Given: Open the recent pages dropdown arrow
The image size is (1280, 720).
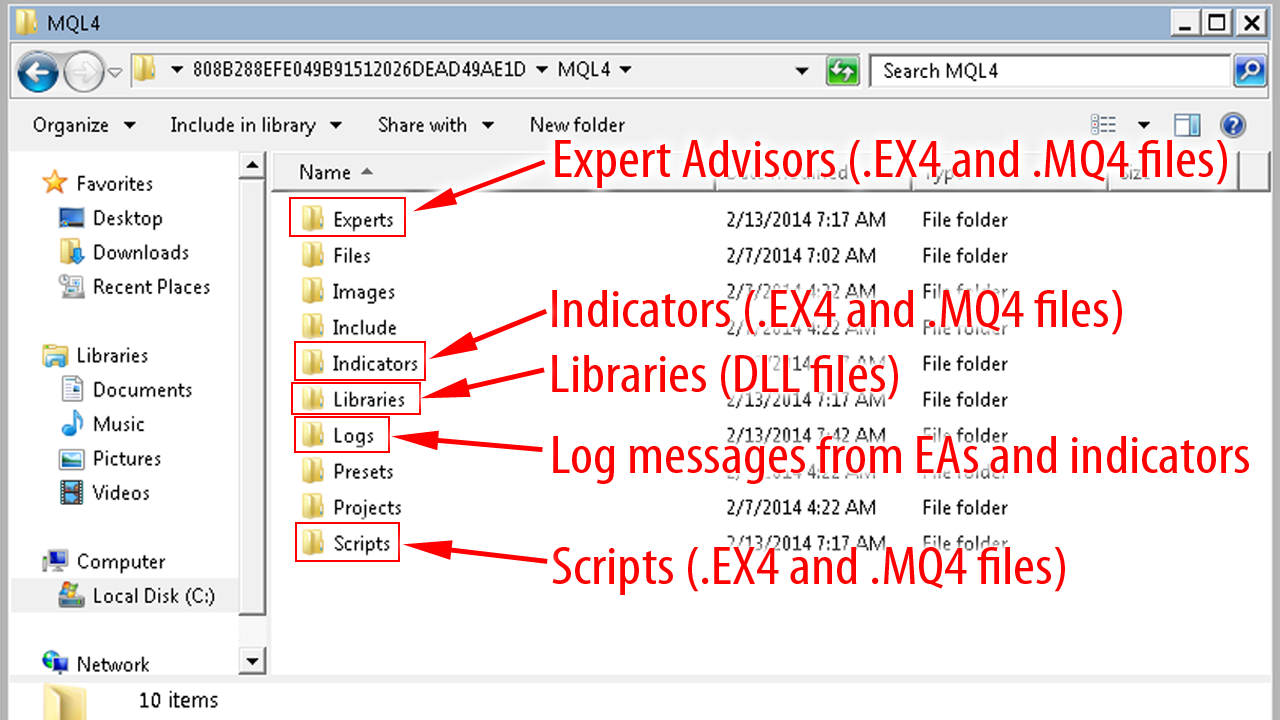Looking at the screenshot, I should pyautogui.click(x=114, y=72).
